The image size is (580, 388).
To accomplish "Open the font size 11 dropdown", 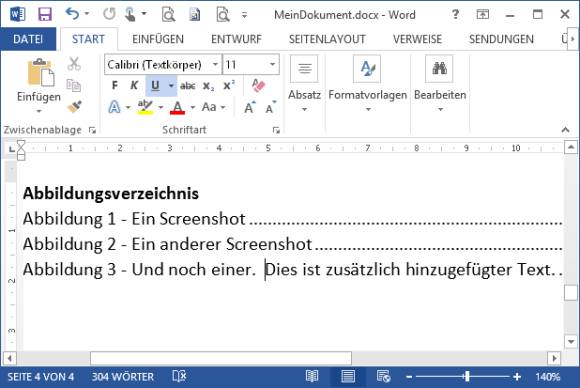I will click(272, 65).
